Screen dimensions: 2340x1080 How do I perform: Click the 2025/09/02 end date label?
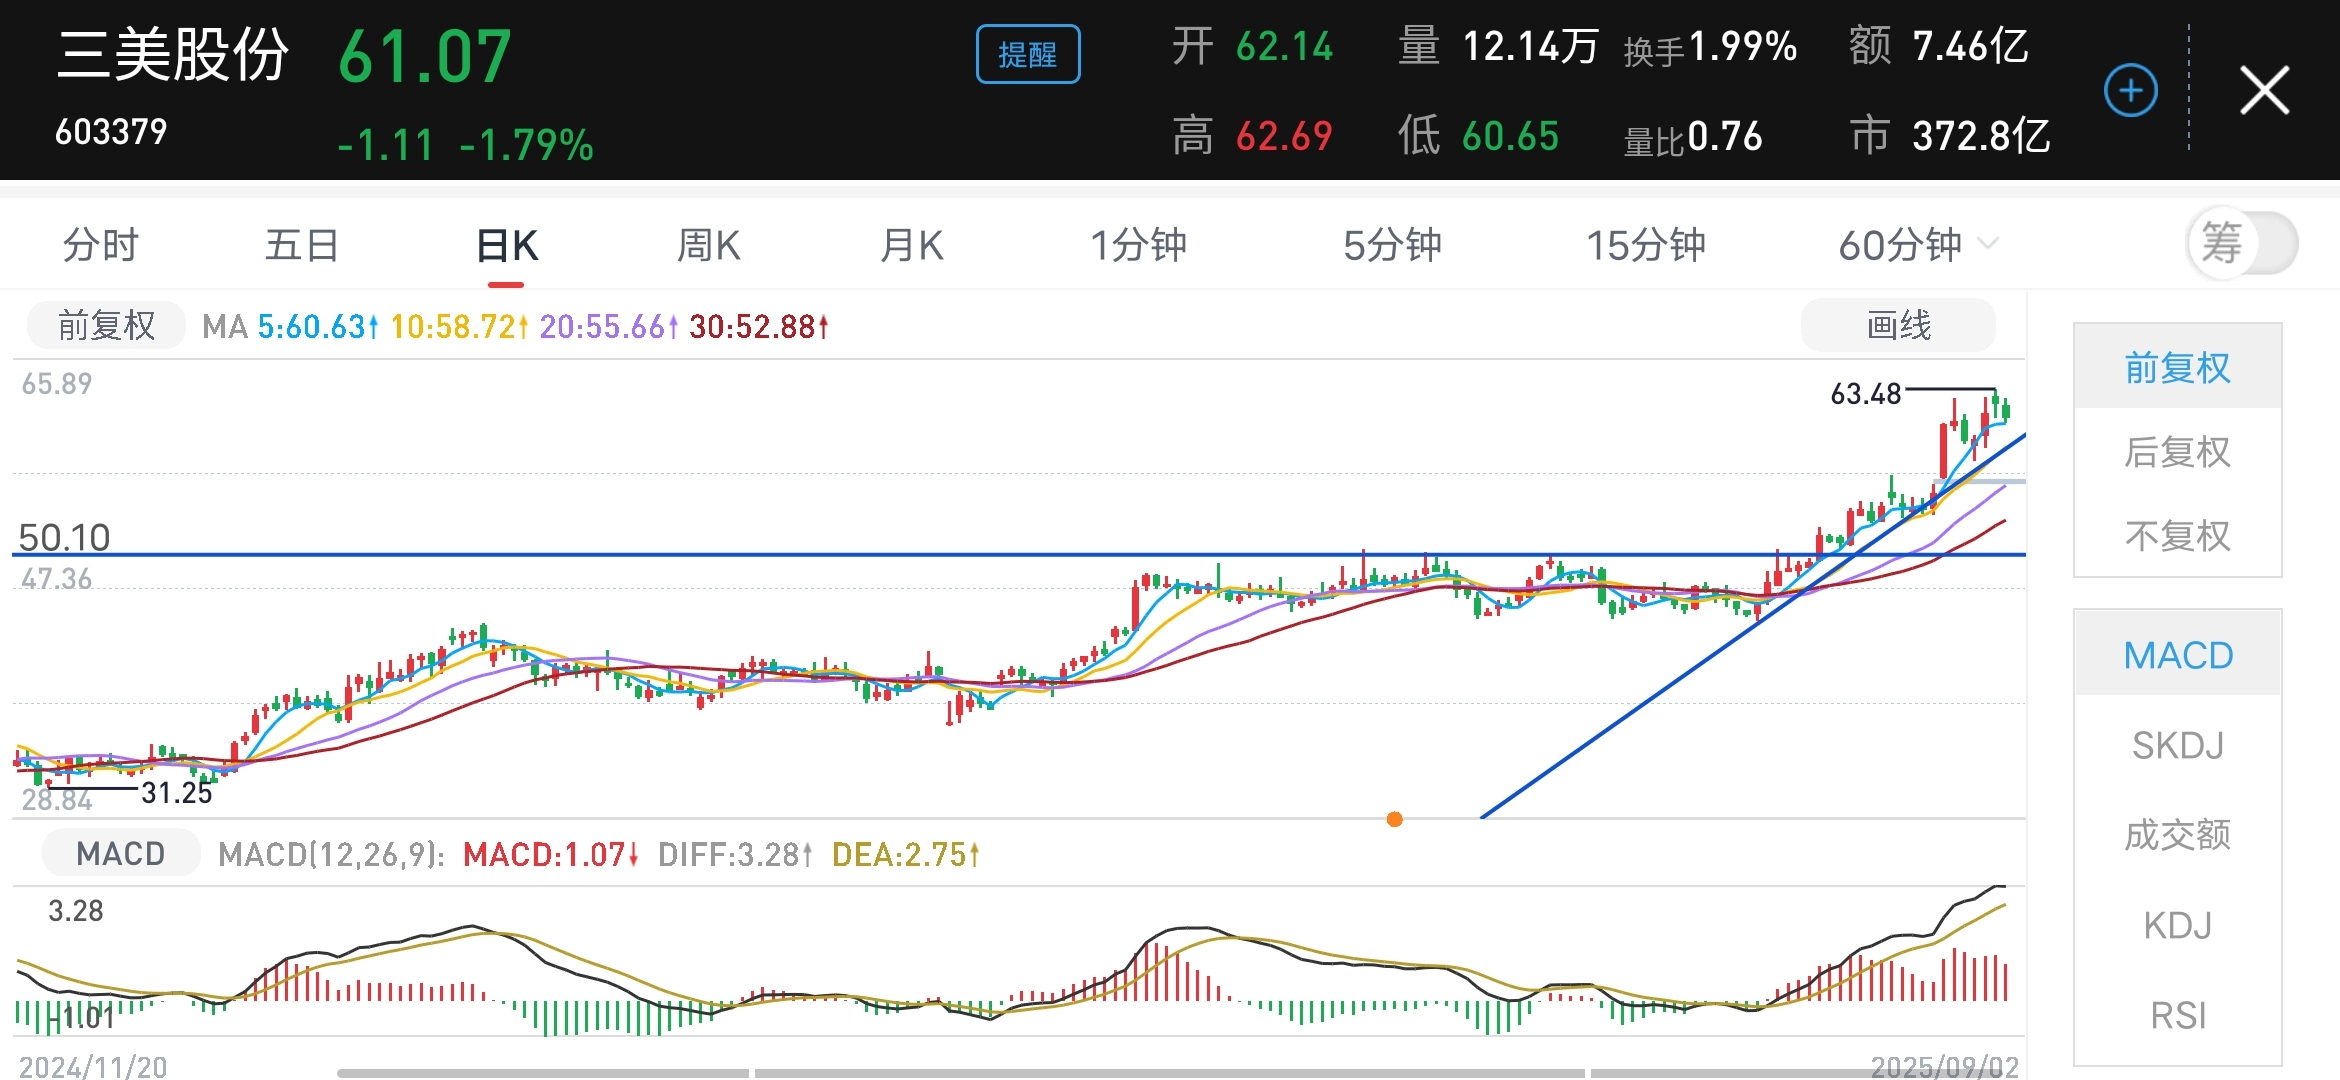pos(1944,1066)
